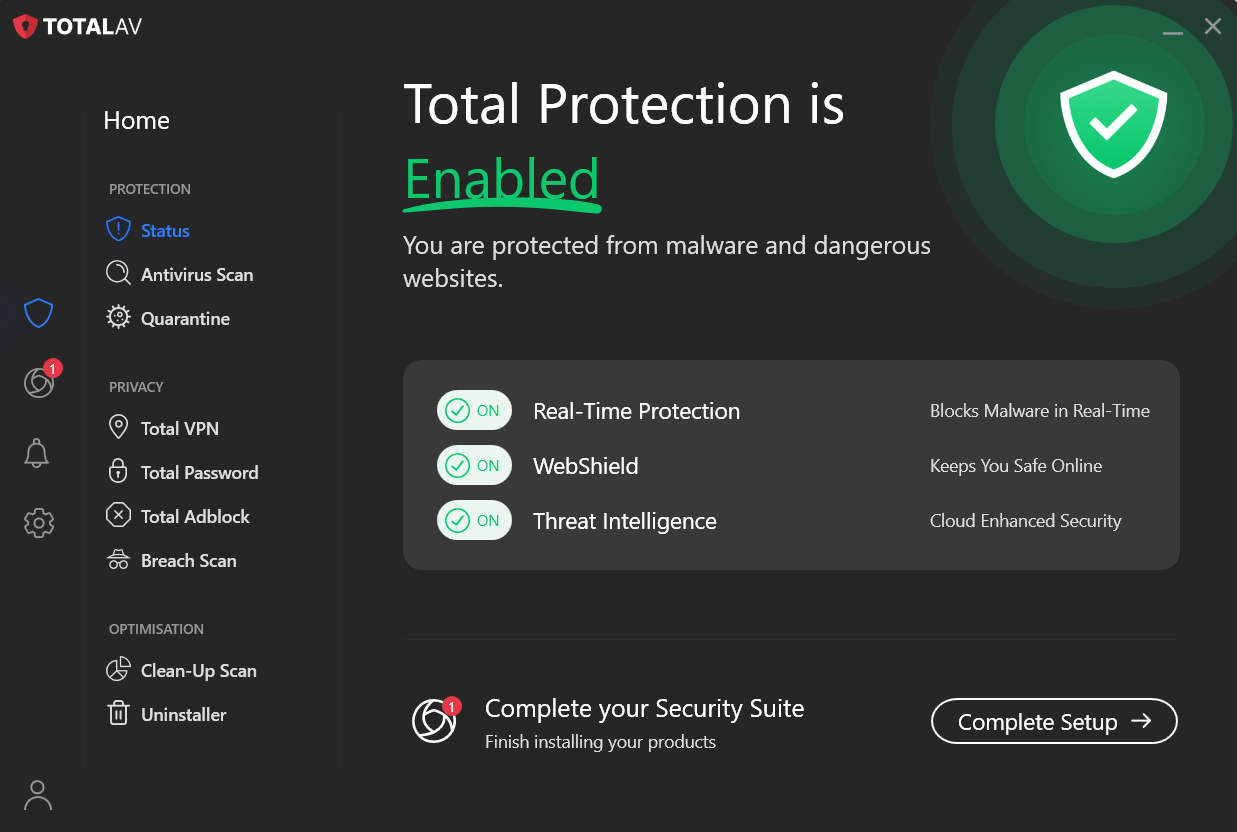This screenshot has height=832, width=1237.
Task: Select Status in Protection menu
Action: click(x=164, y=231)
